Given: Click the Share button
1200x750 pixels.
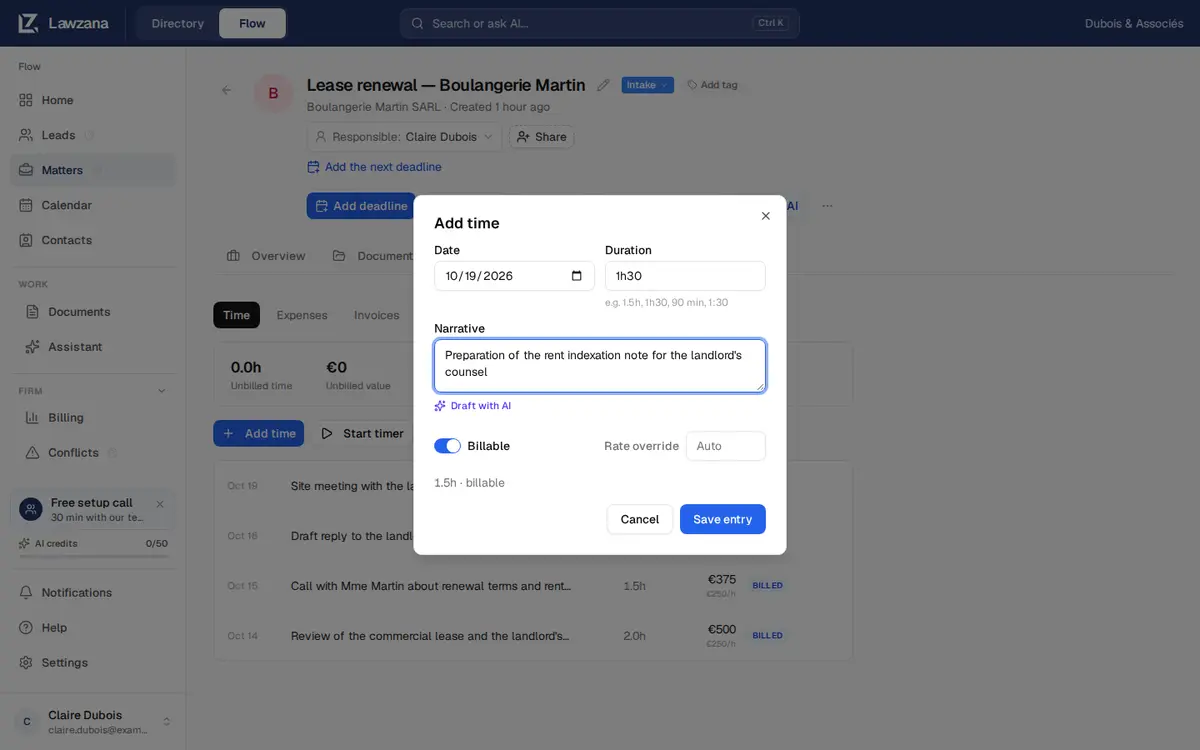Looking at the screenshot, I should 541,137.
